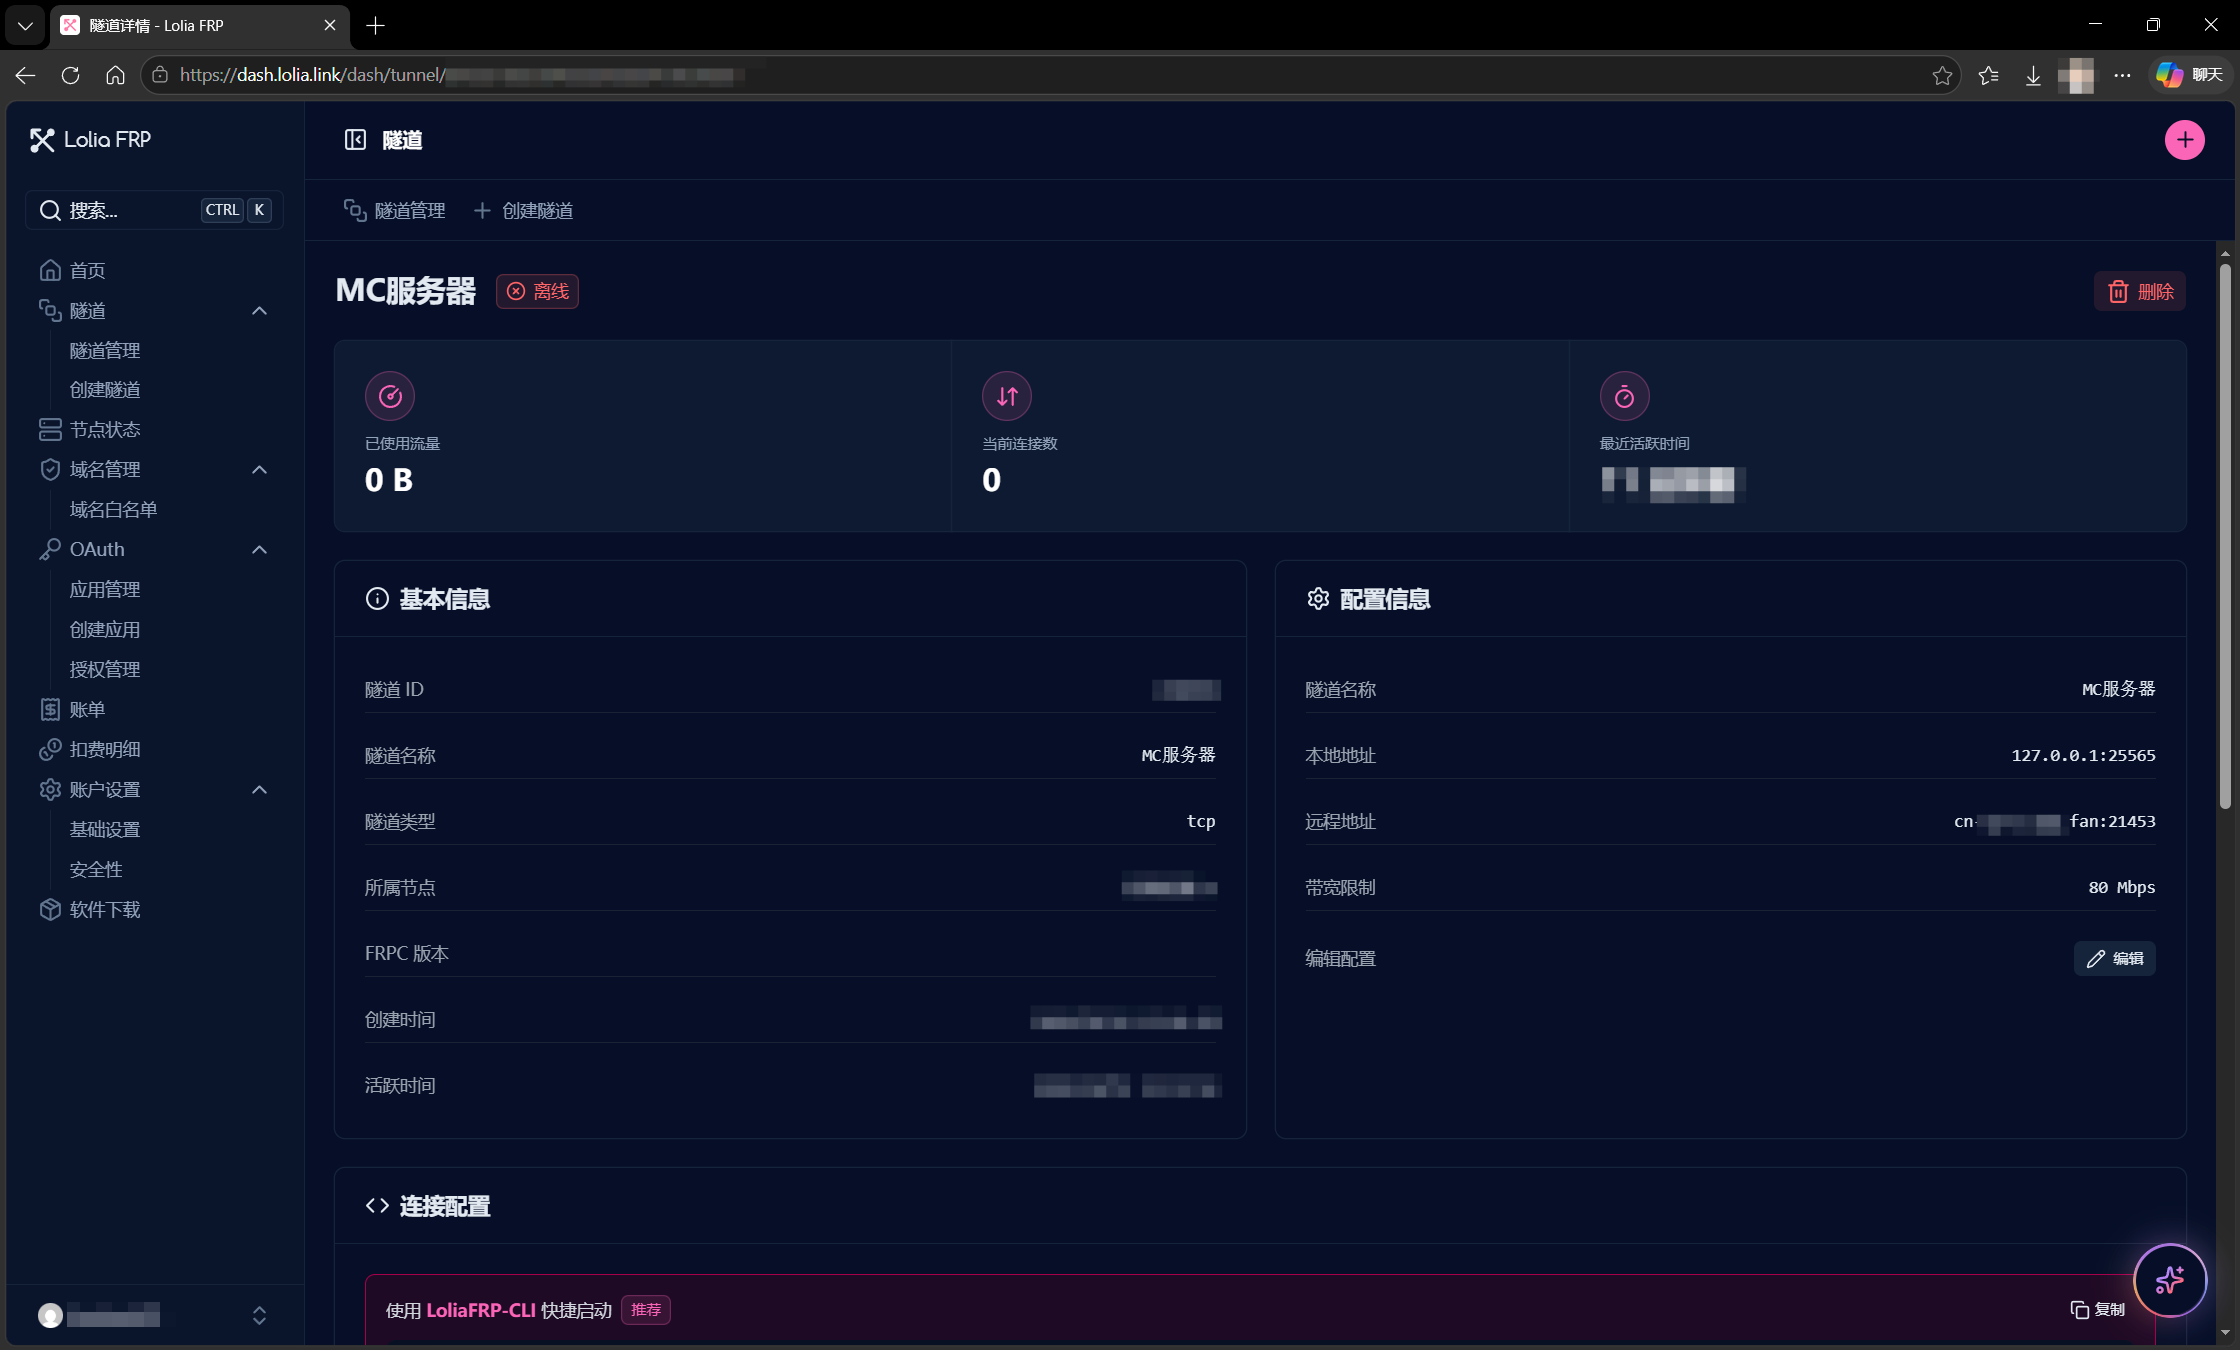Screen dimensions: 2240x1350
Task: Click the 离线 status badge
Action: click(537, 291)
